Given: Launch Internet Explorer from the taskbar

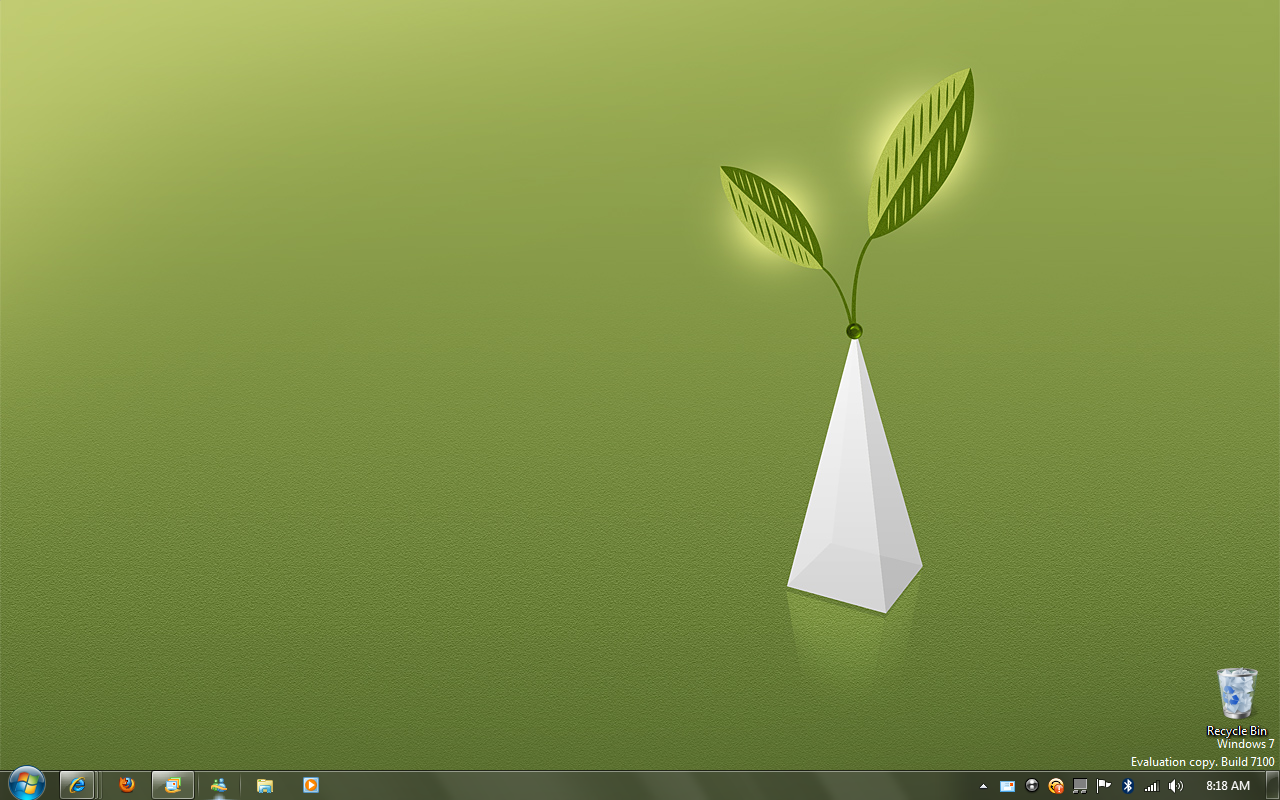Looking at the screenshot, I should click(x=77, y=785).
